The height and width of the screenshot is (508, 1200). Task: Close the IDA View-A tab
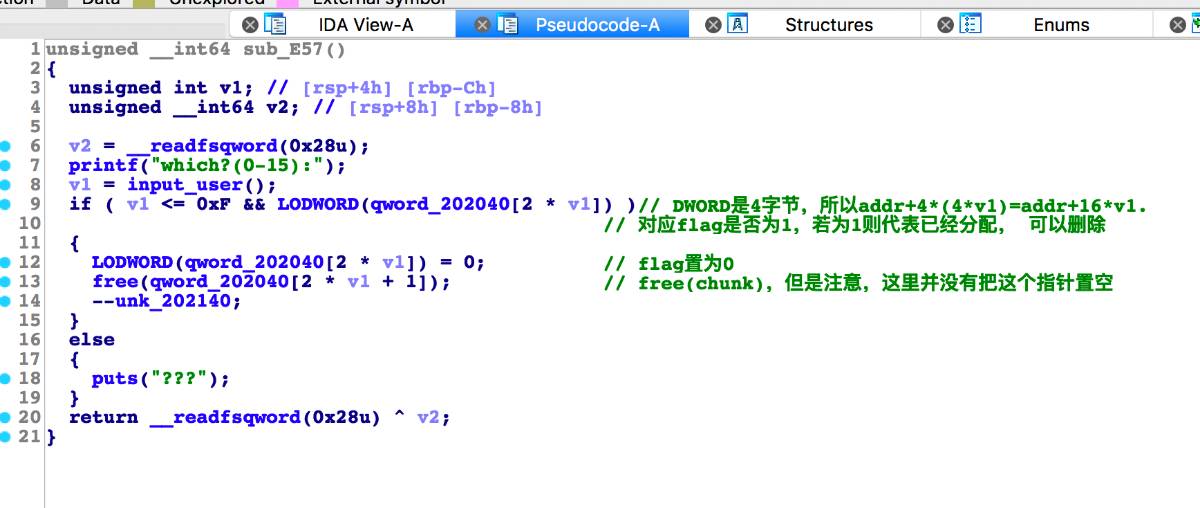(x=250, y=25)
